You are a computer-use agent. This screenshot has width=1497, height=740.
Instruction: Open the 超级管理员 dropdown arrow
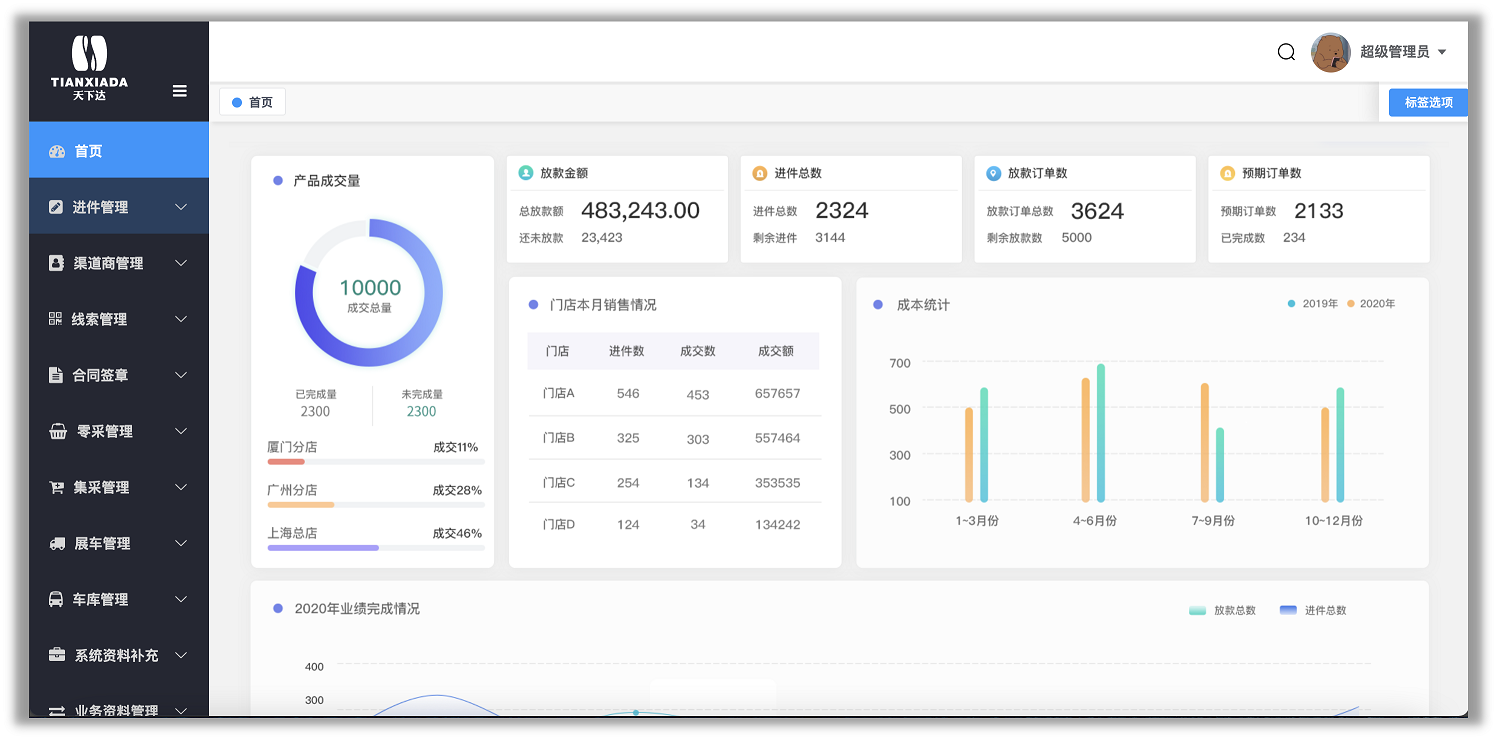[1442, 52]
